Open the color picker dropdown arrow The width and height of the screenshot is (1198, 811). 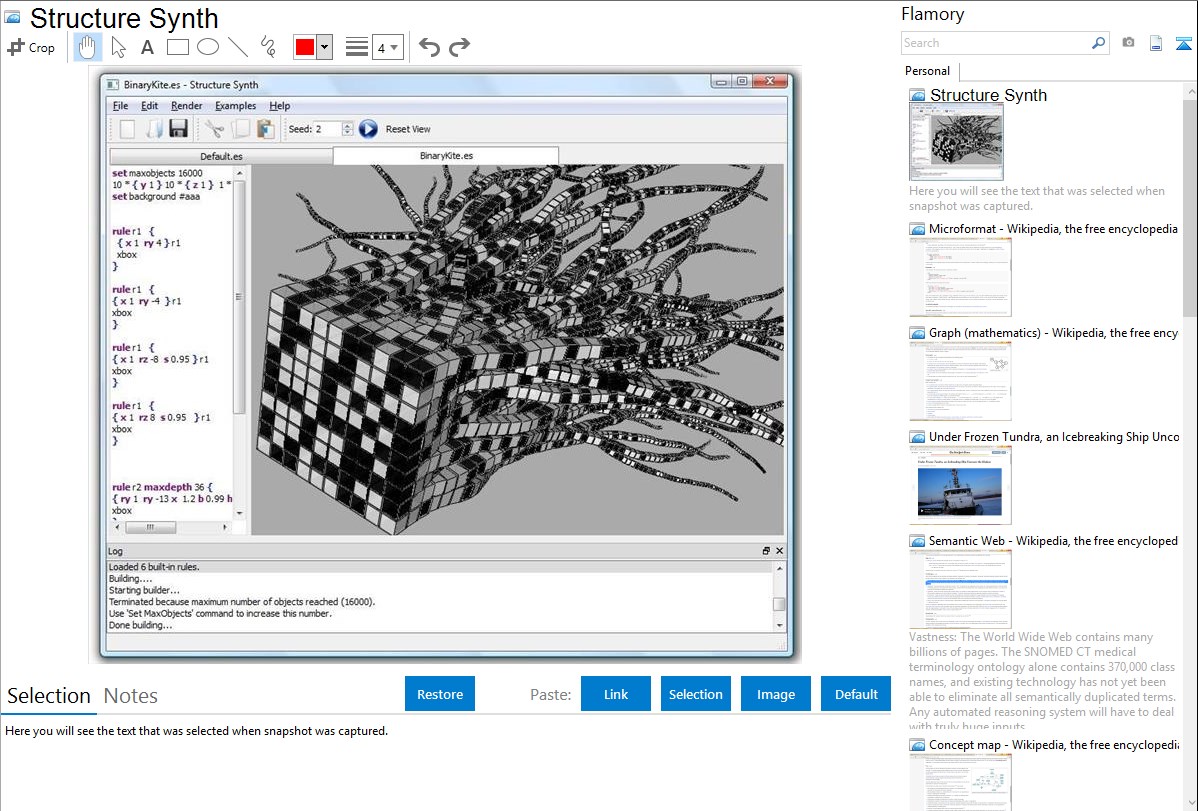point(324,47)
